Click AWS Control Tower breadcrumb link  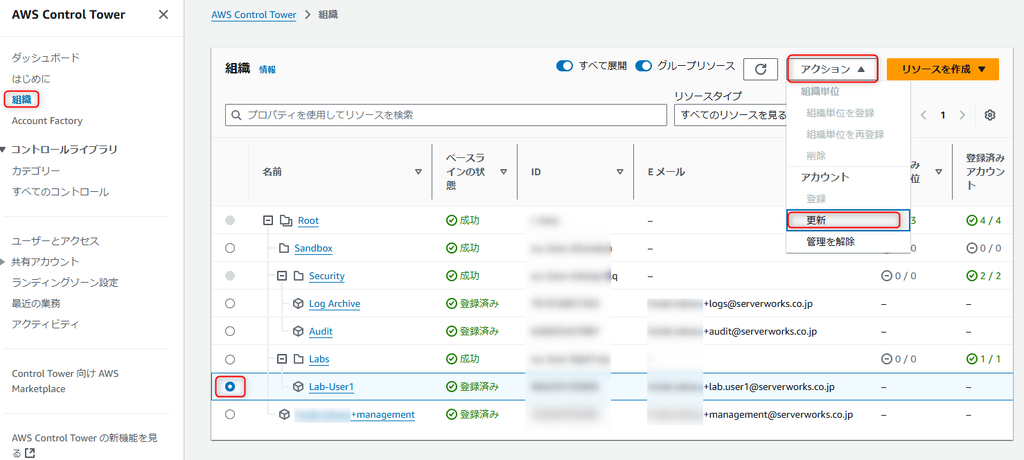253,14
